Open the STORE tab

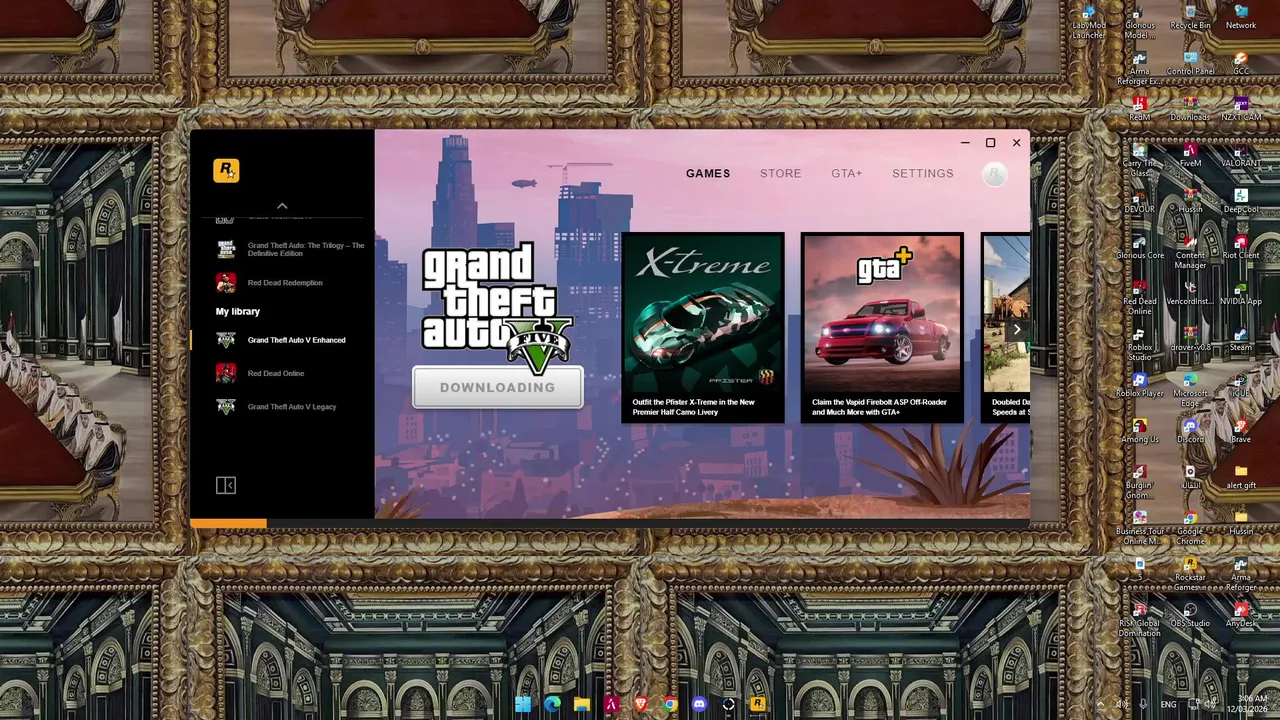780,173
